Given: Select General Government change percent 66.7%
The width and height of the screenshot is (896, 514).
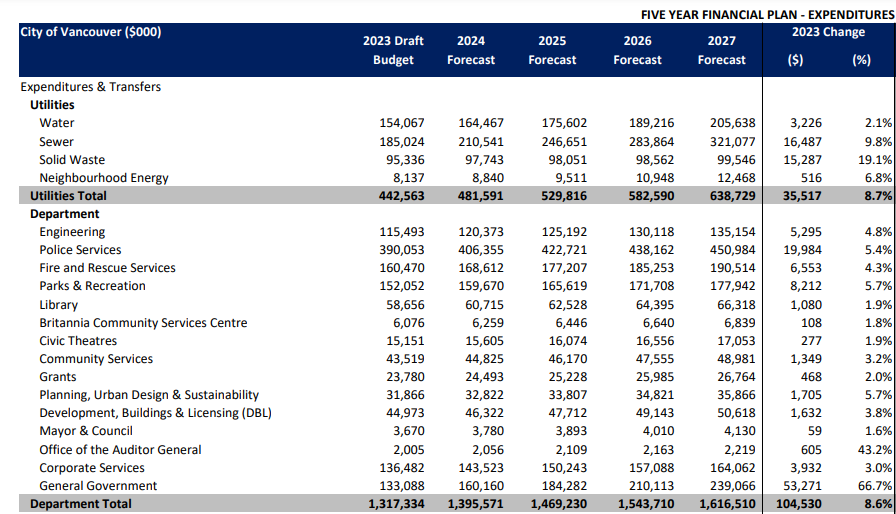Looking at the screenshot, I should tap(875, 486).
